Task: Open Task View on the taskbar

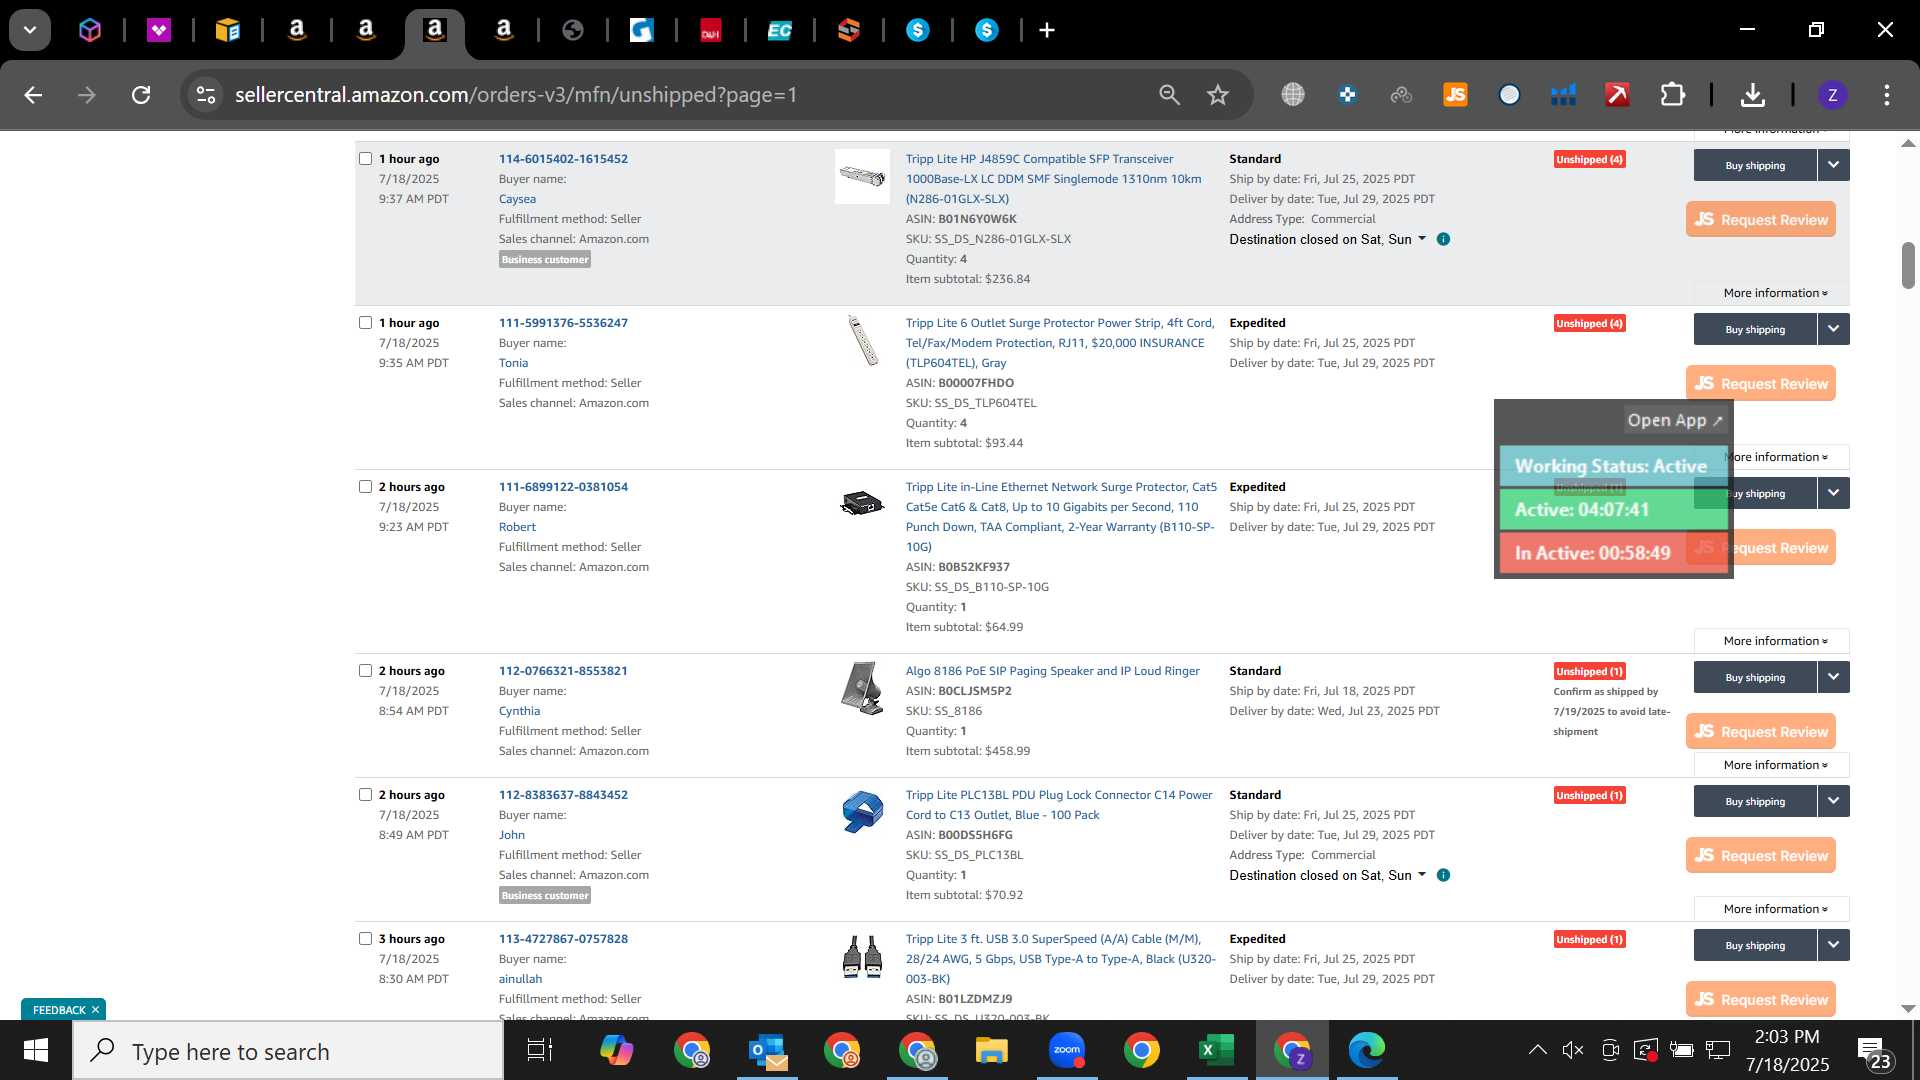Action: click(x=540, y=1051)
